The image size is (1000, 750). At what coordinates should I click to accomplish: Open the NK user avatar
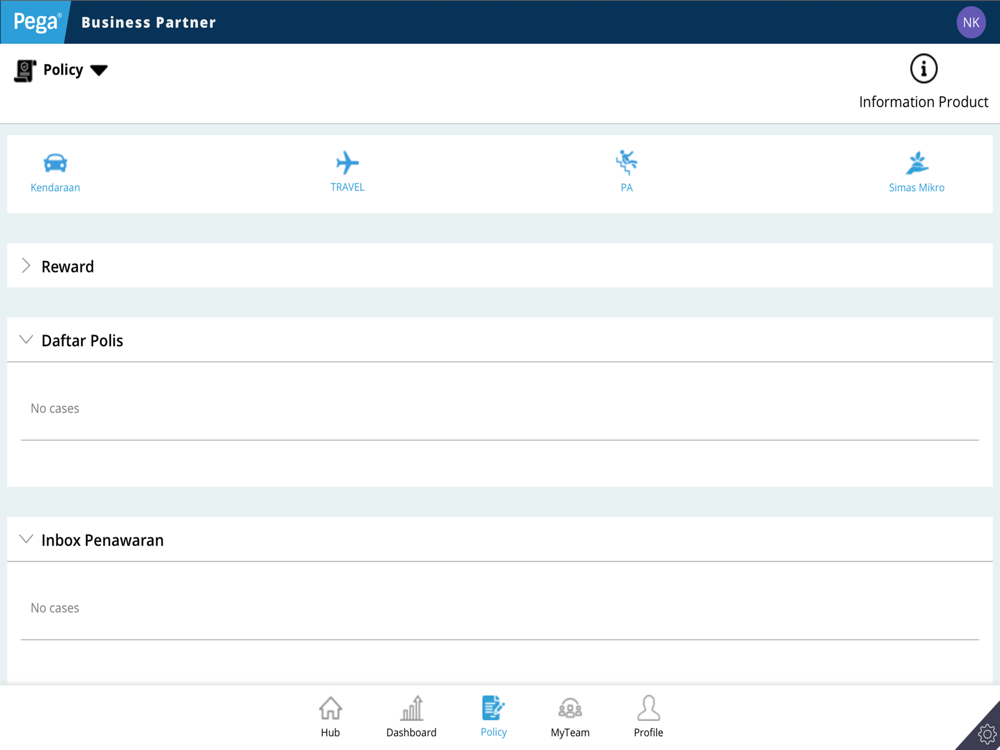971,22
